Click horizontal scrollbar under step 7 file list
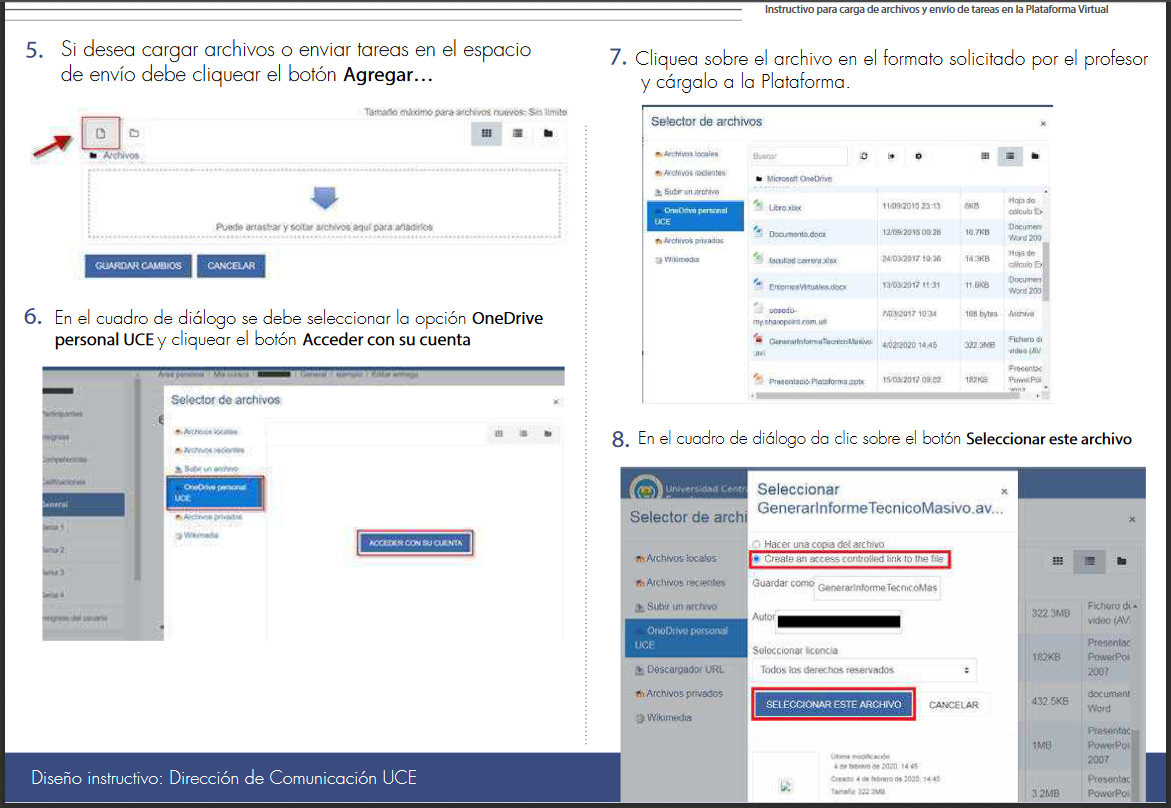 tap(885, 396)
